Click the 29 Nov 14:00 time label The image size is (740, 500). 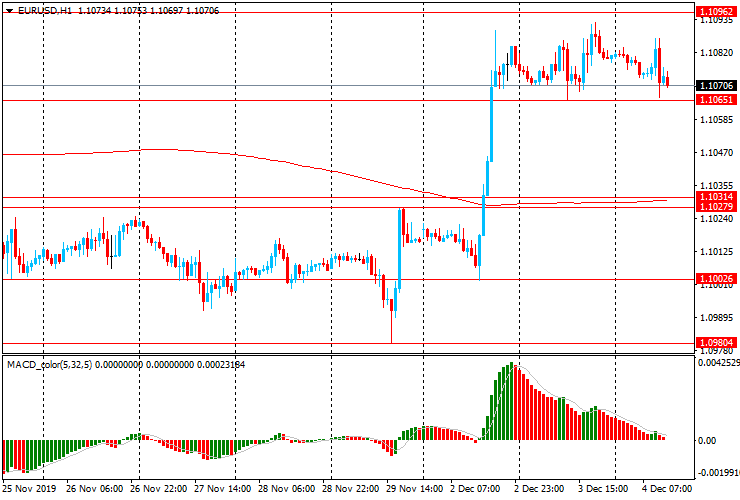click(x=415, y=488)
